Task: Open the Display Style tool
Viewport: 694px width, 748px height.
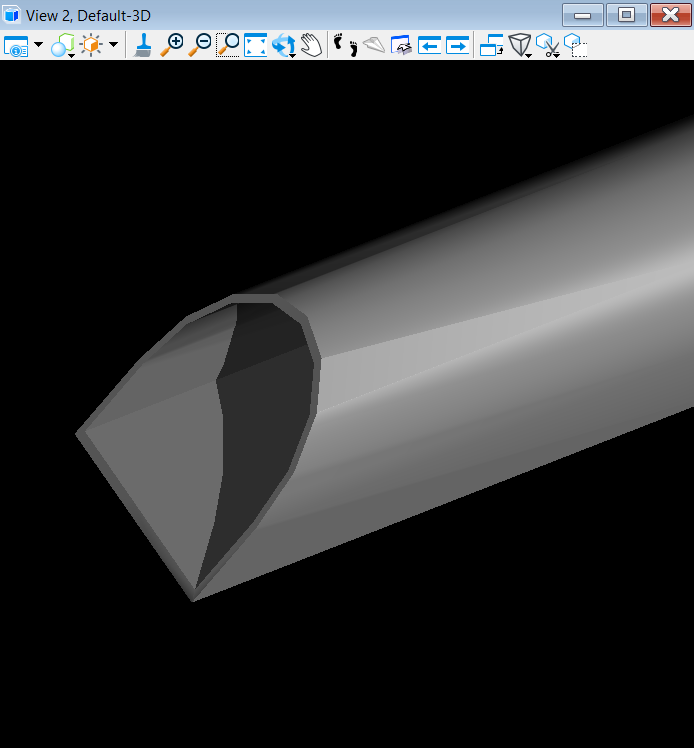Action: (63, 45)
